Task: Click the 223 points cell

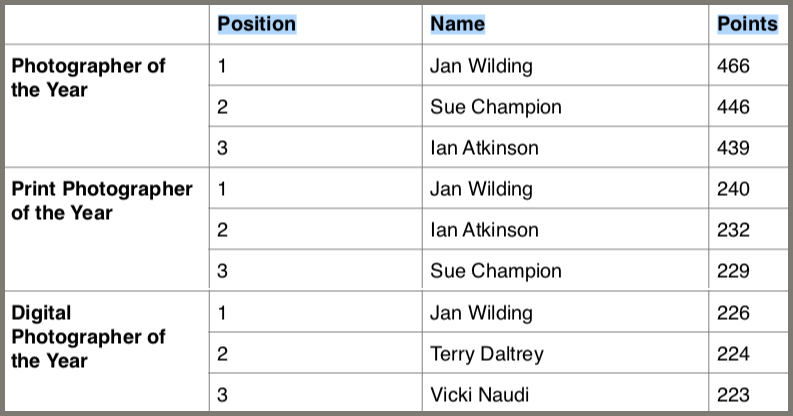Action: [x=733, y=394]
